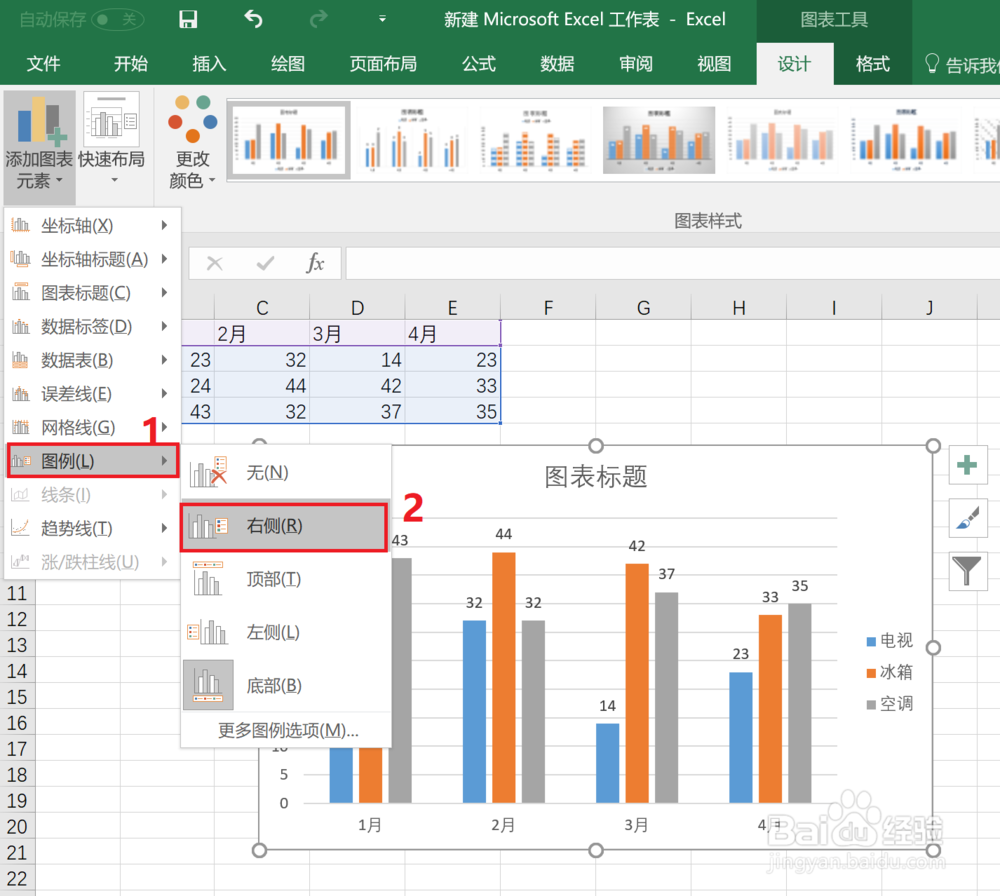Image resolution: width=1000 pixels, height=896 pixels.
Task: Select column header F
Action: [548, 308]
